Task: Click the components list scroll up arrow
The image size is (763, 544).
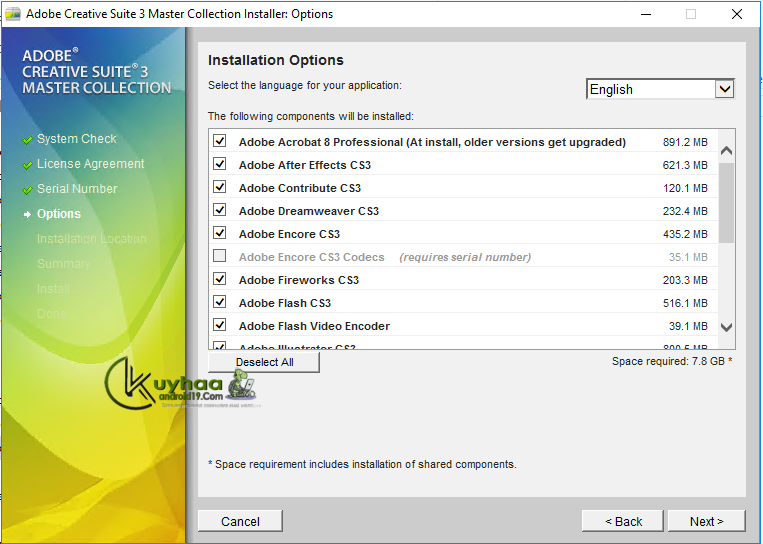Action: click(x=726, y=150)
